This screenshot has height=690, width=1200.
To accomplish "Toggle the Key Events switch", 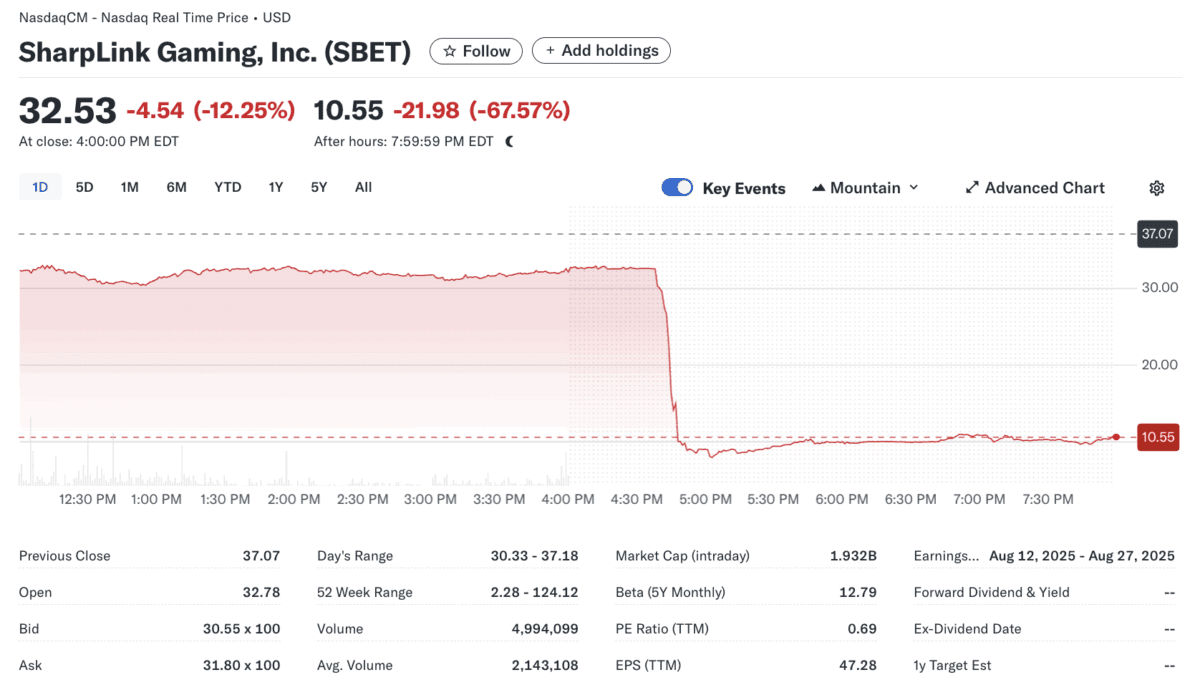I will [x=677, y=187].
